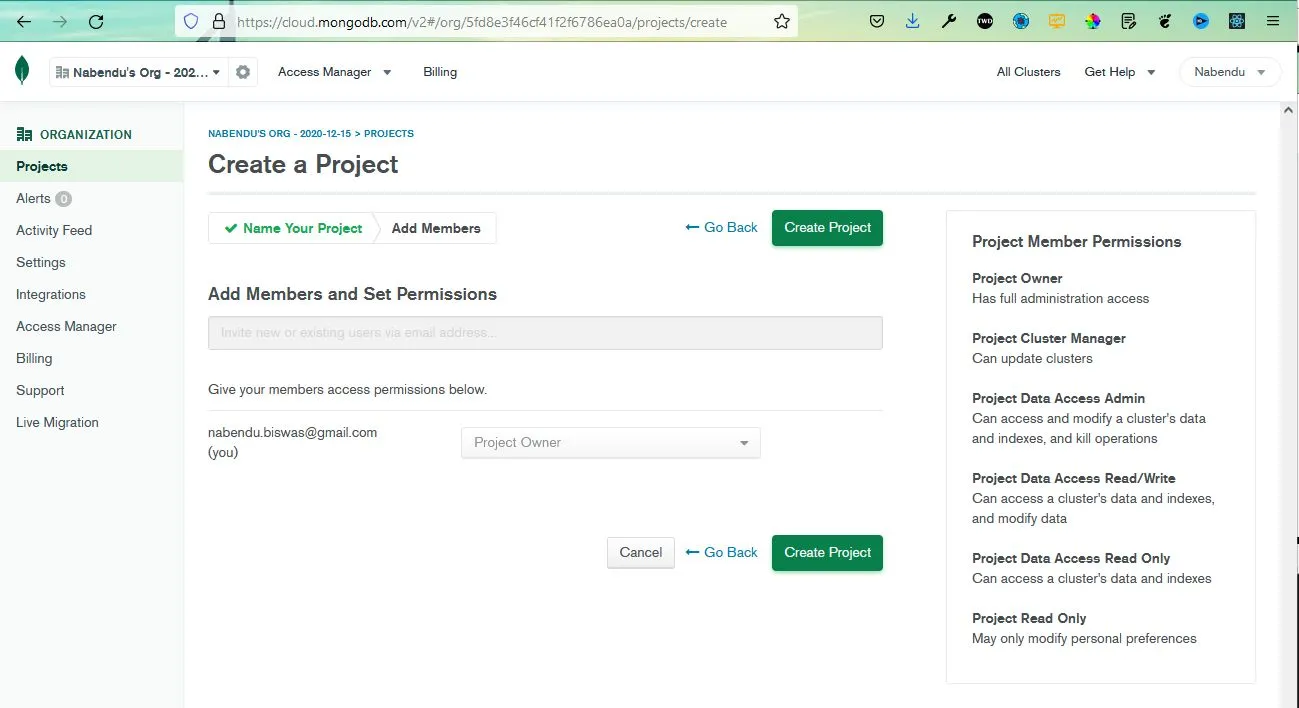The width and height of the screenshot is (1299, 708).
Task: Click NABENDU'S ORG breadcrumb link
Action: tap(279, 133)
